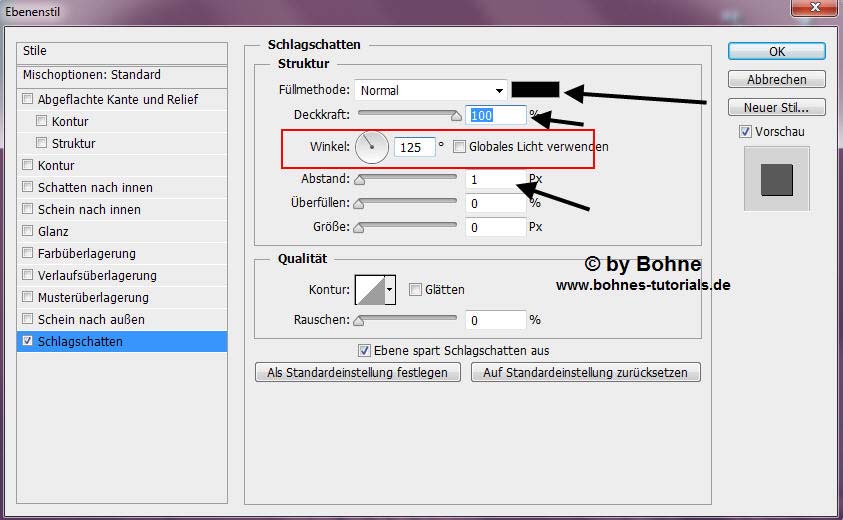Select Mischoptionen: Standard entry
Viewport: 843px width, 520px height.
tap(92, 75)
